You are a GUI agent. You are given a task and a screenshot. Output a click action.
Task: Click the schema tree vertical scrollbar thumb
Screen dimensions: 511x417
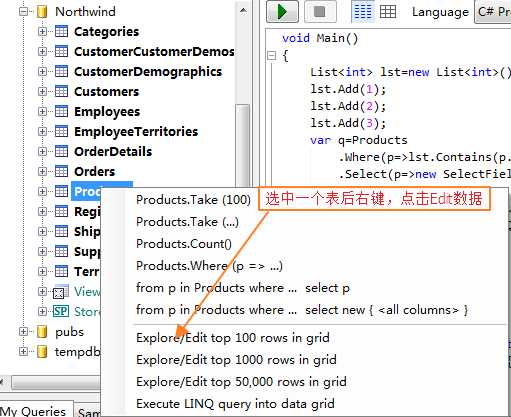pos(243,146)
